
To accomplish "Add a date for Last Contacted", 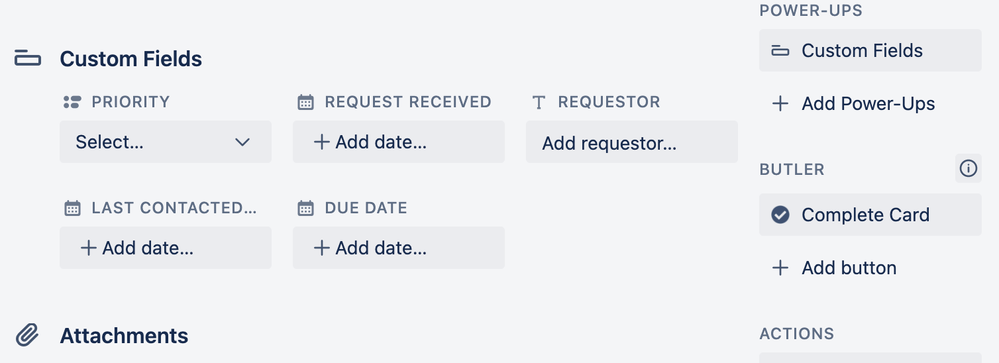I will pyautogui.click(x=166, y=248).
